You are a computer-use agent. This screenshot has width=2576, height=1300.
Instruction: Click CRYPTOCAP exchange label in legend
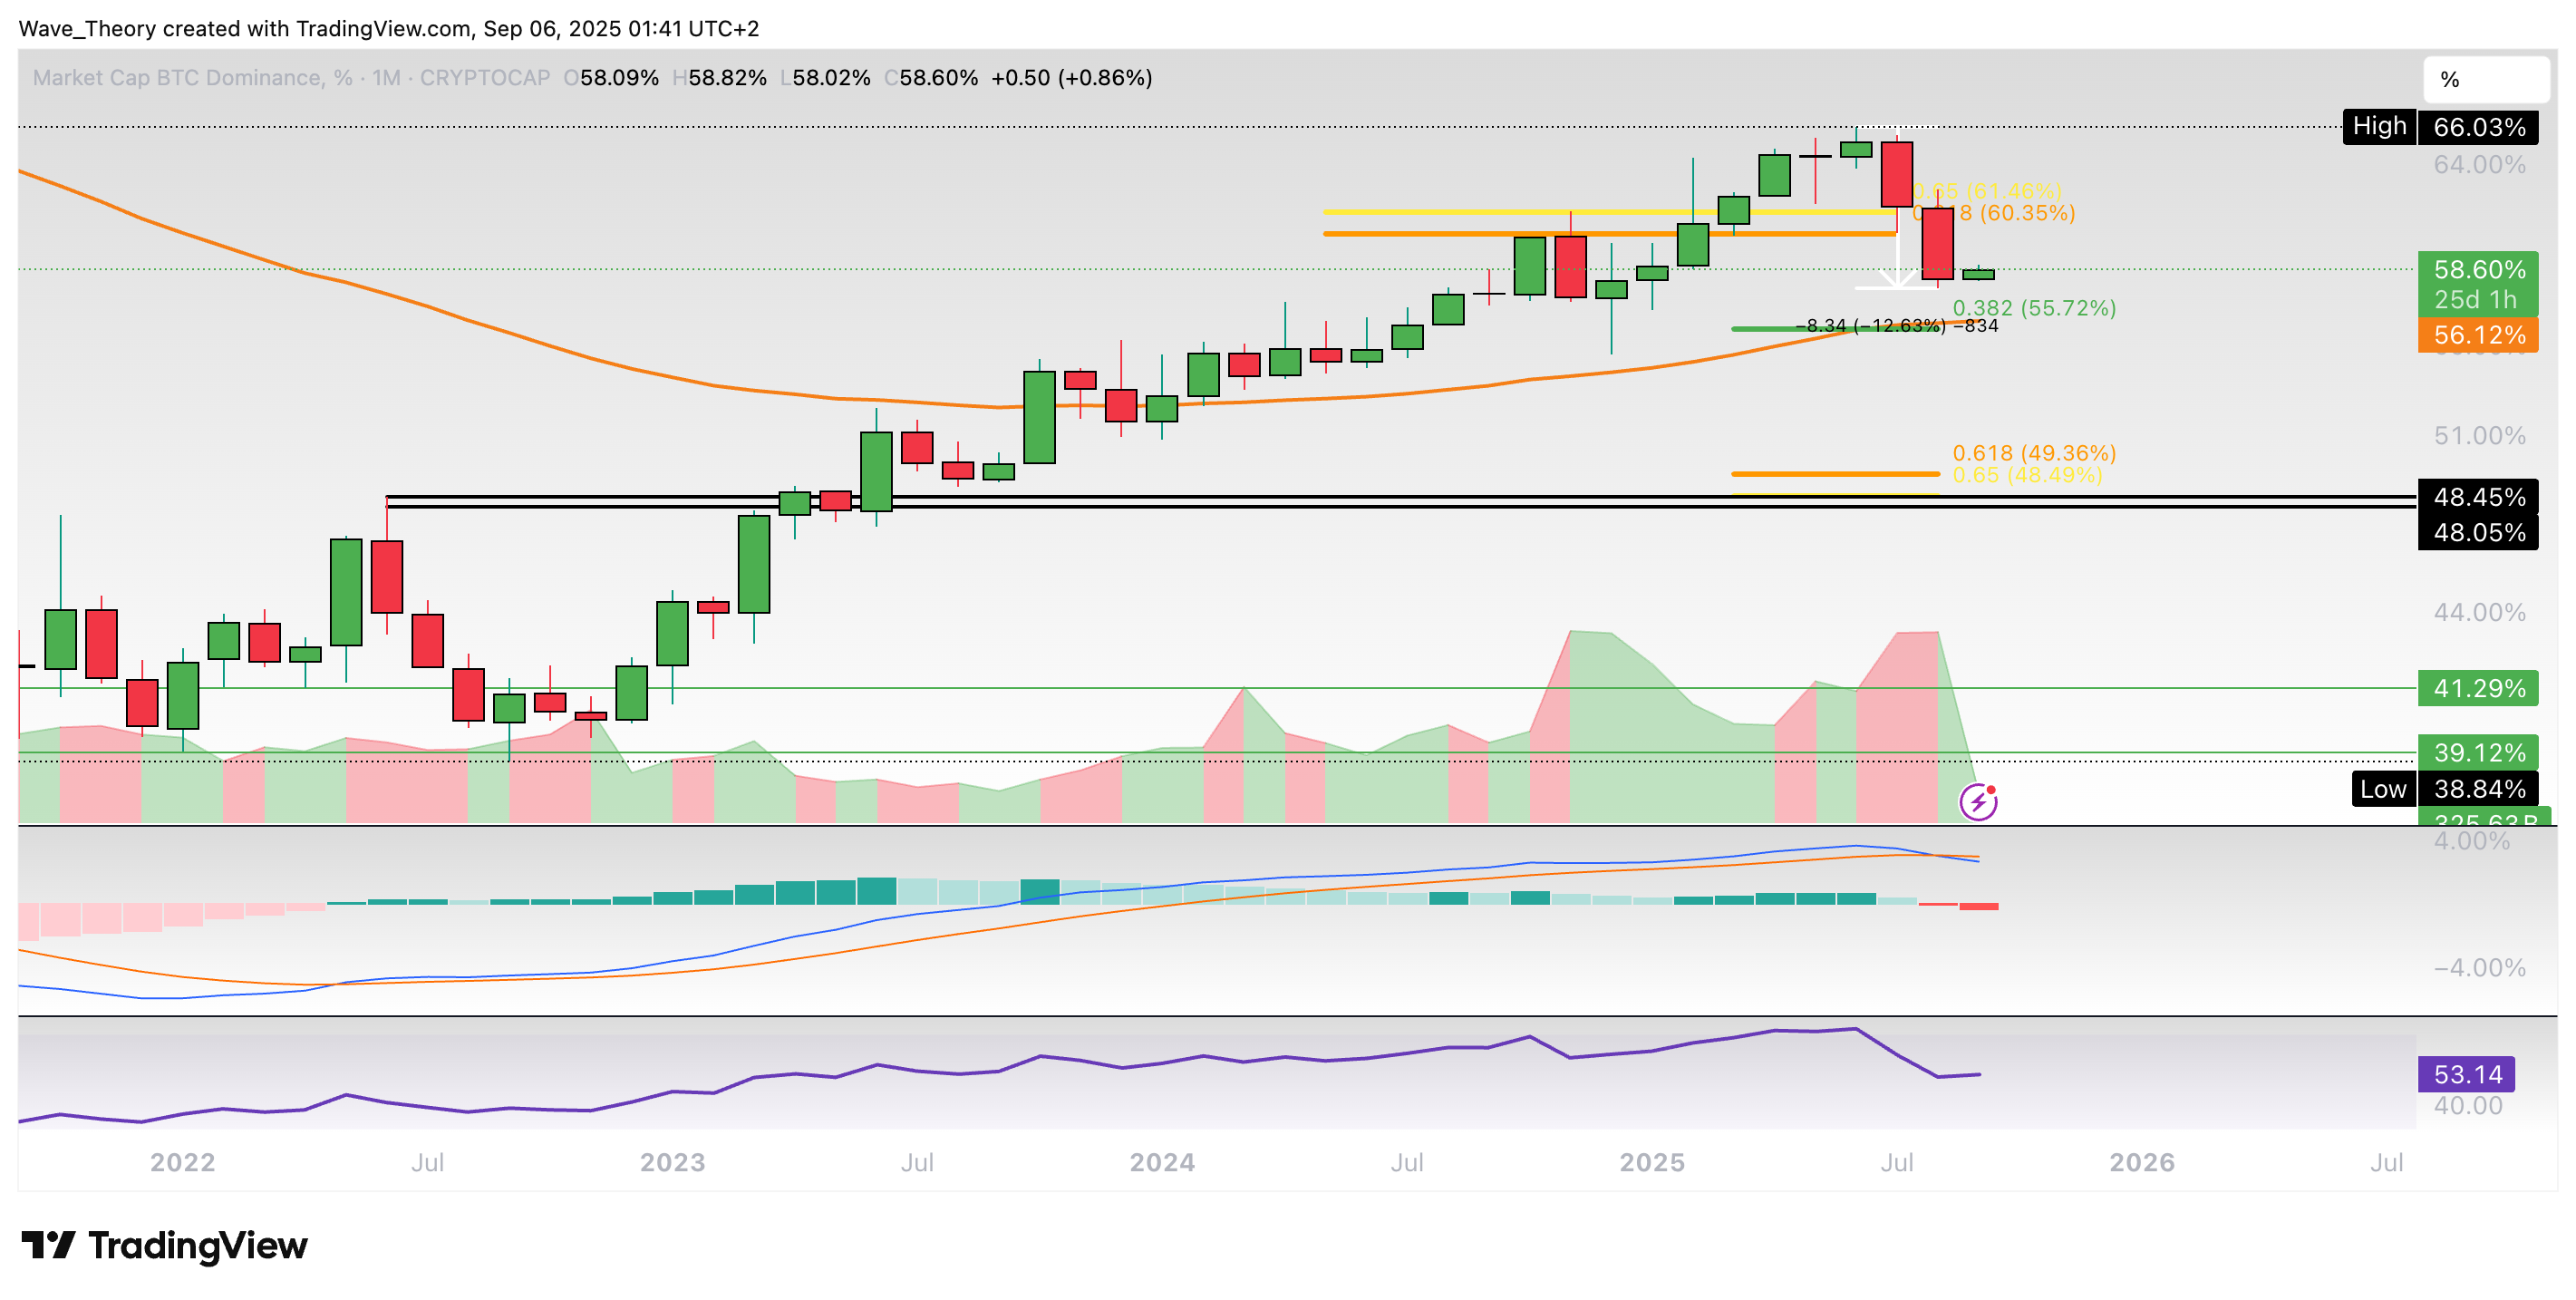coord(484,78)
